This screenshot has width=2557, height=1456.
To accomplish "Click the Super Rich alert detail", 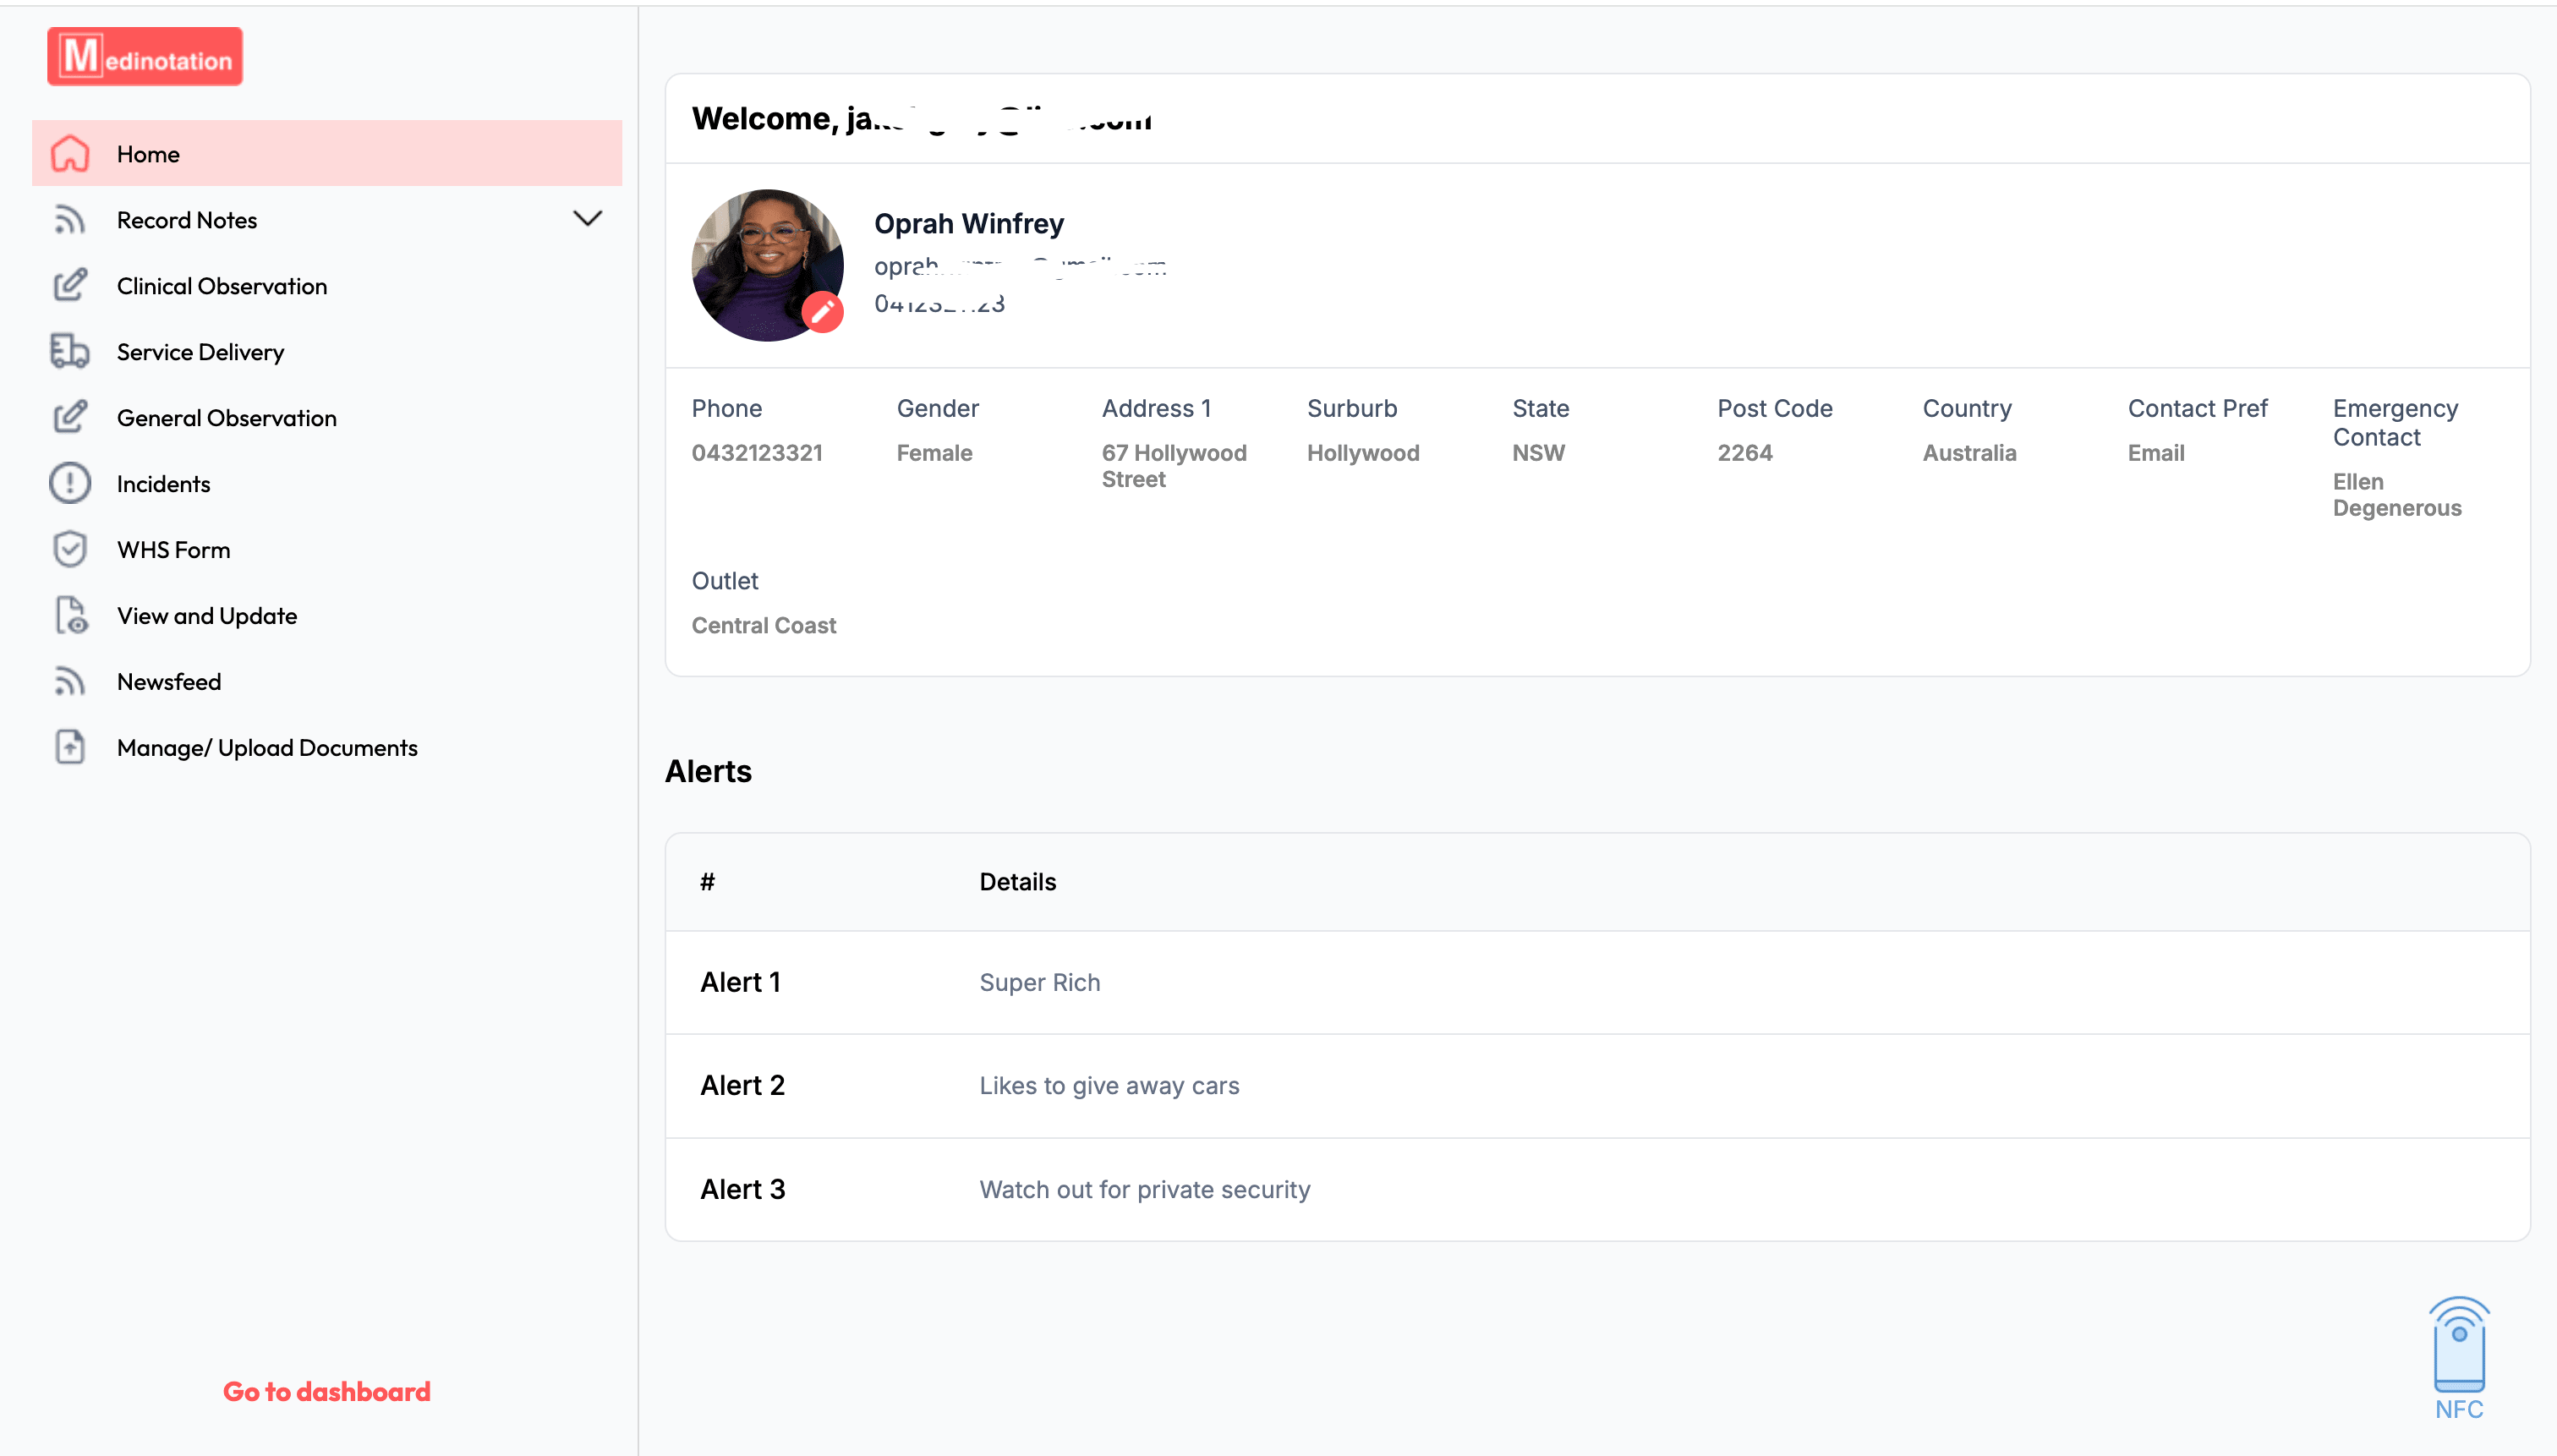I will point(1040,982).
